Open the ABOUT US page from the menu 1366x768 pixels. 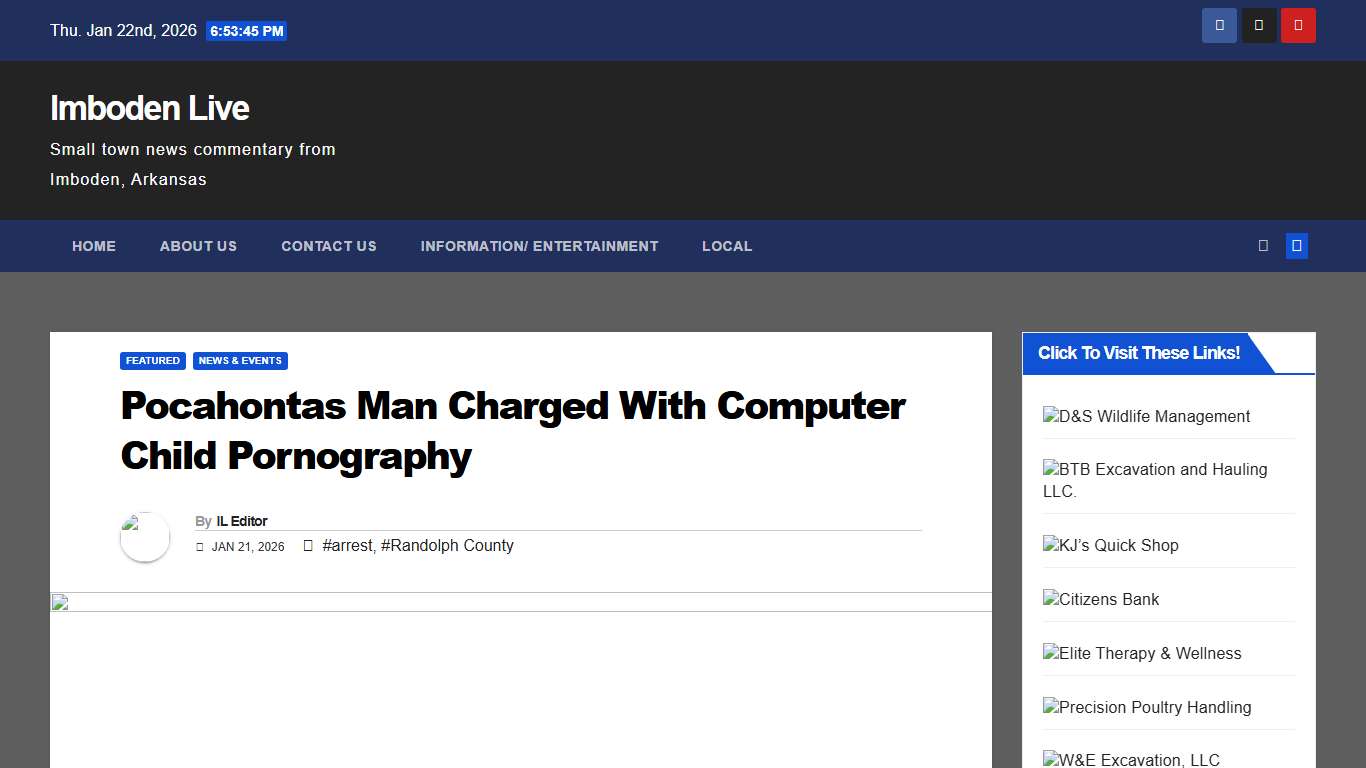pyautogui.click(x=198, y=246)
